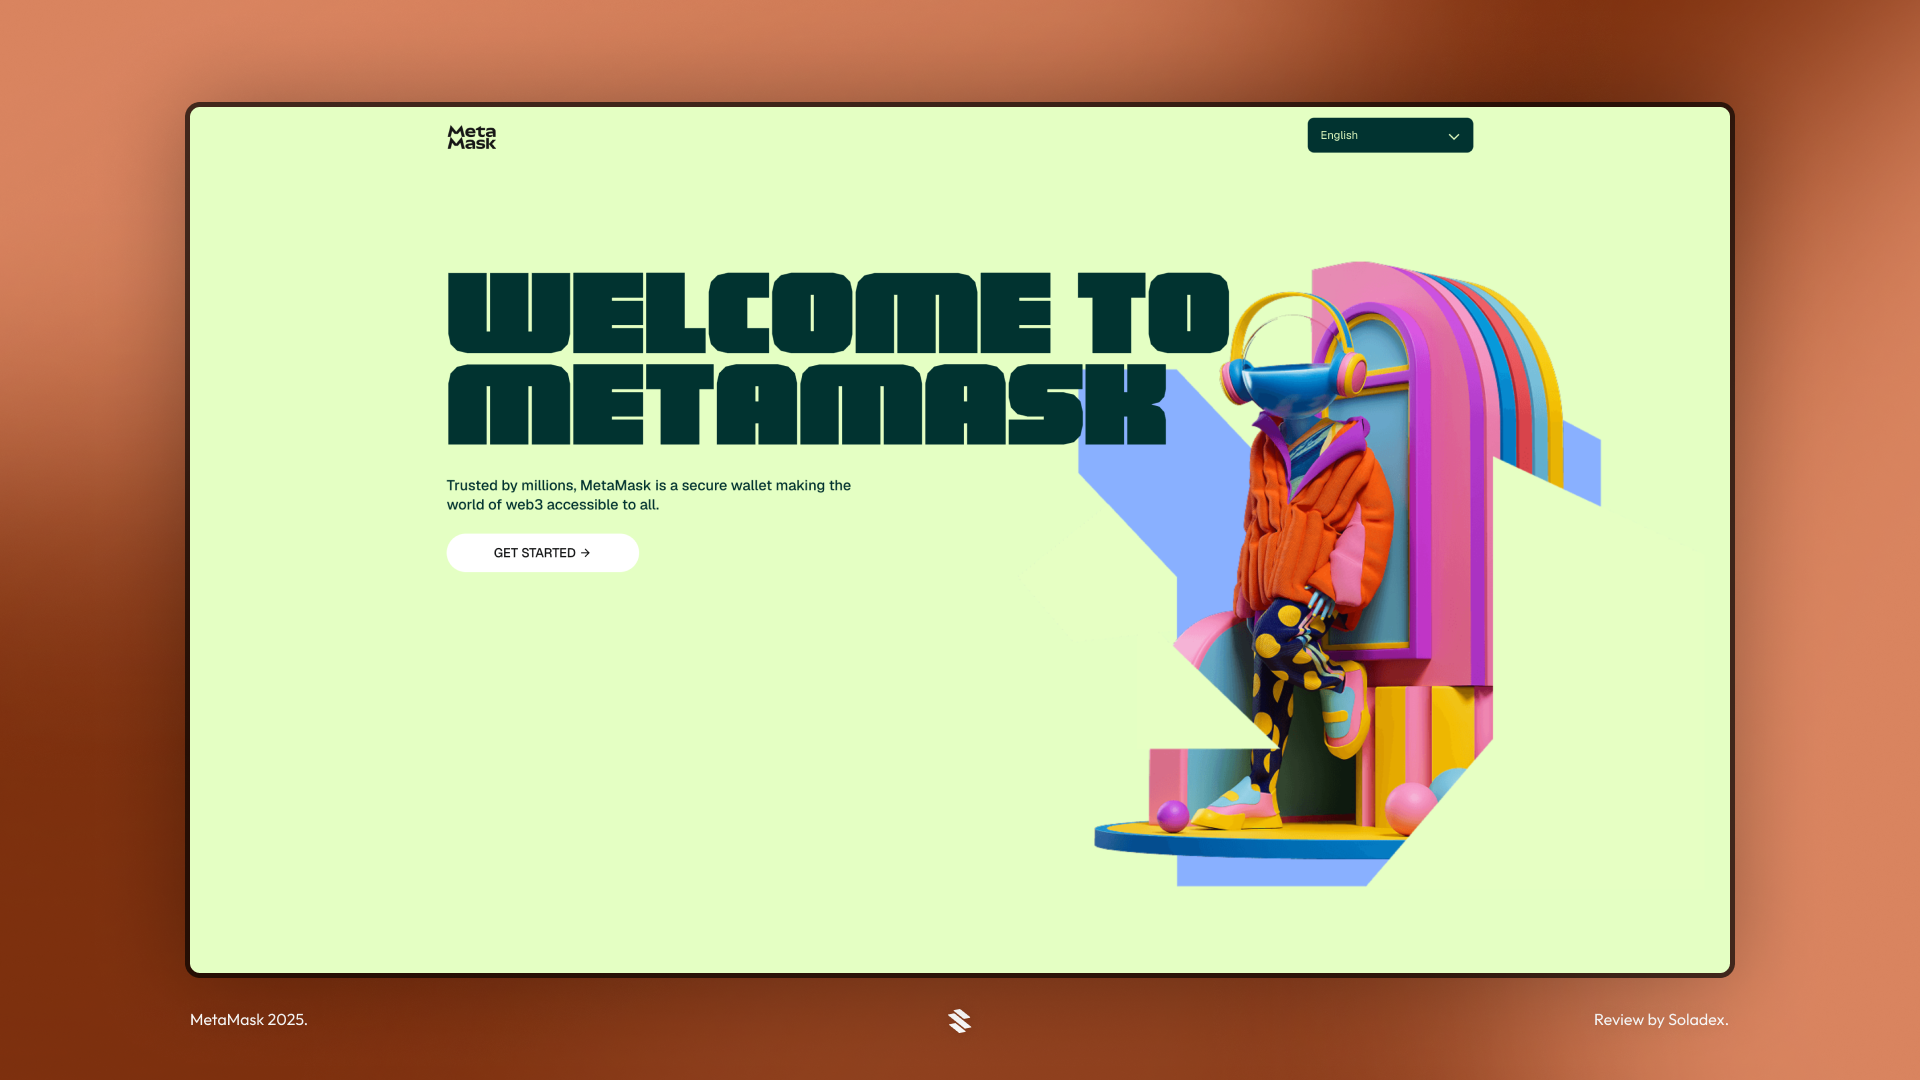Click the 'Trusted by millions' description text
Image resolution: width=1920 pixels, height=1080 pixels.
[648, 494]
